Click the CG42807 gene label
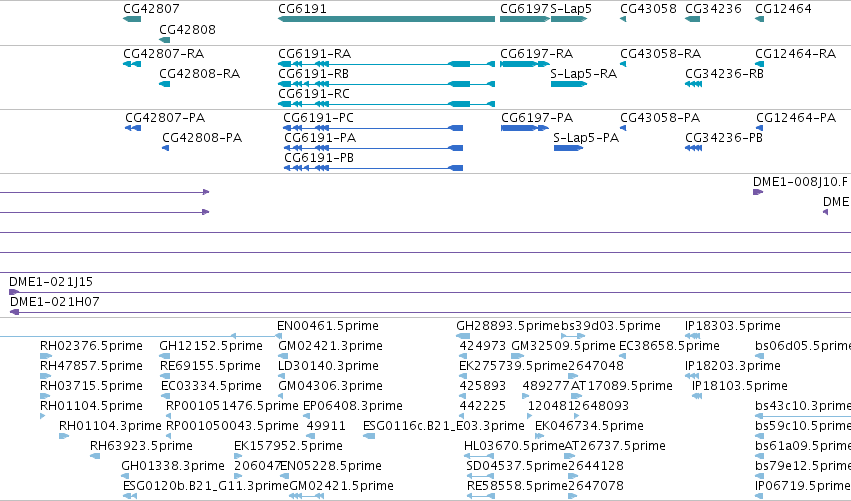This screenshot has height=501, width=851. [x=151, y=9]
